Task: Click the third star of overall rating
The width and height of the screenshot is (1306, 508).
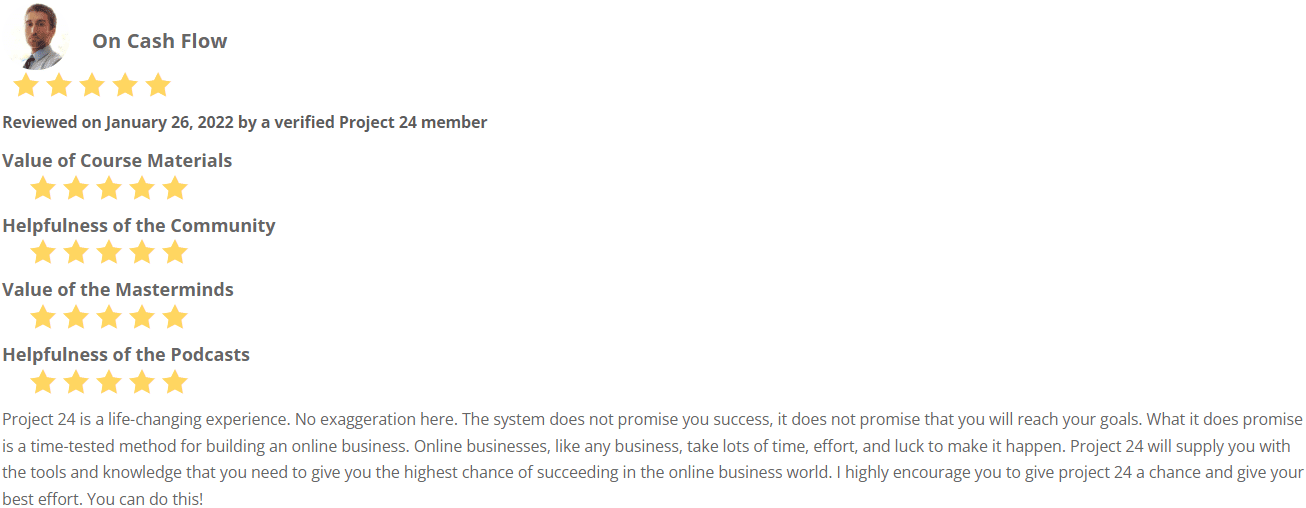Action: click(92, 85)
